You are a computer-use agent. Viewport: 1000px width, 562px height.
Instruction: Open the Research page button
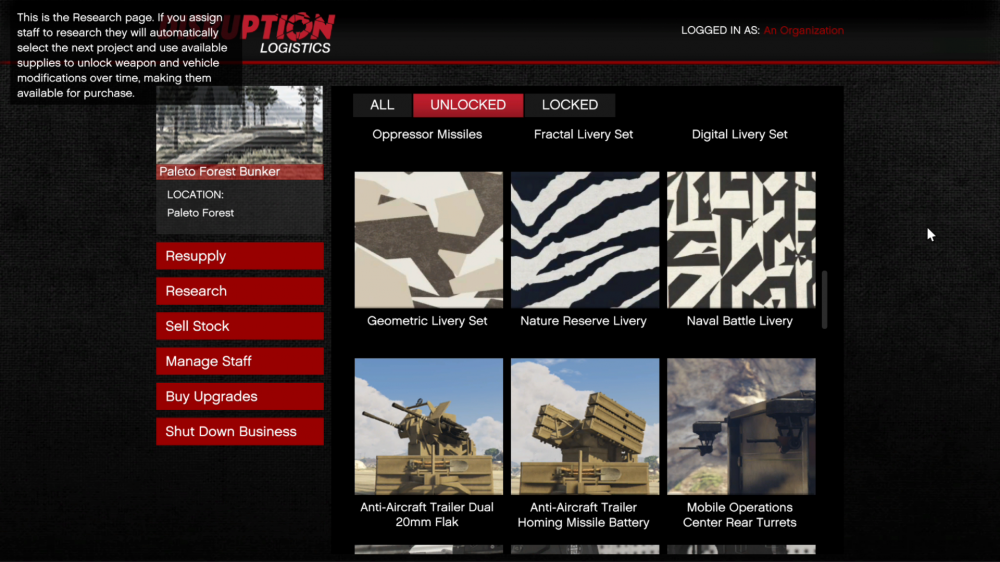tap(240, 291)
